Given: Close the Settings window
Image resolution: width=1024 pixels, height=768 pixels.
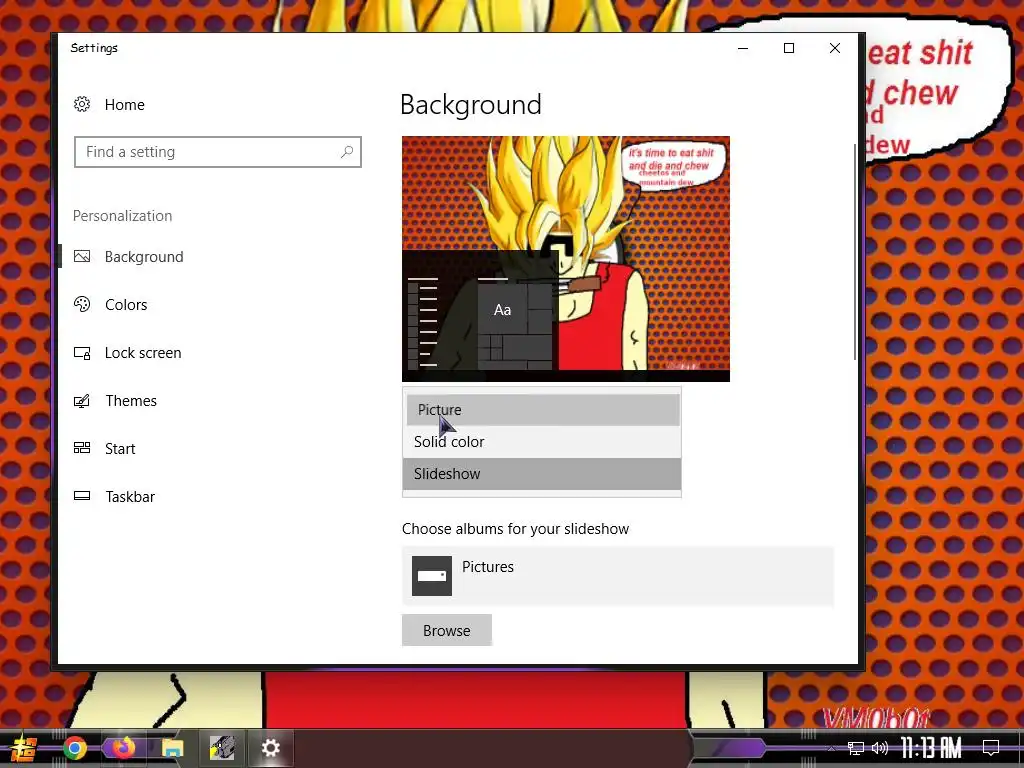Looking at the screenshot, I should pos(835,48).
